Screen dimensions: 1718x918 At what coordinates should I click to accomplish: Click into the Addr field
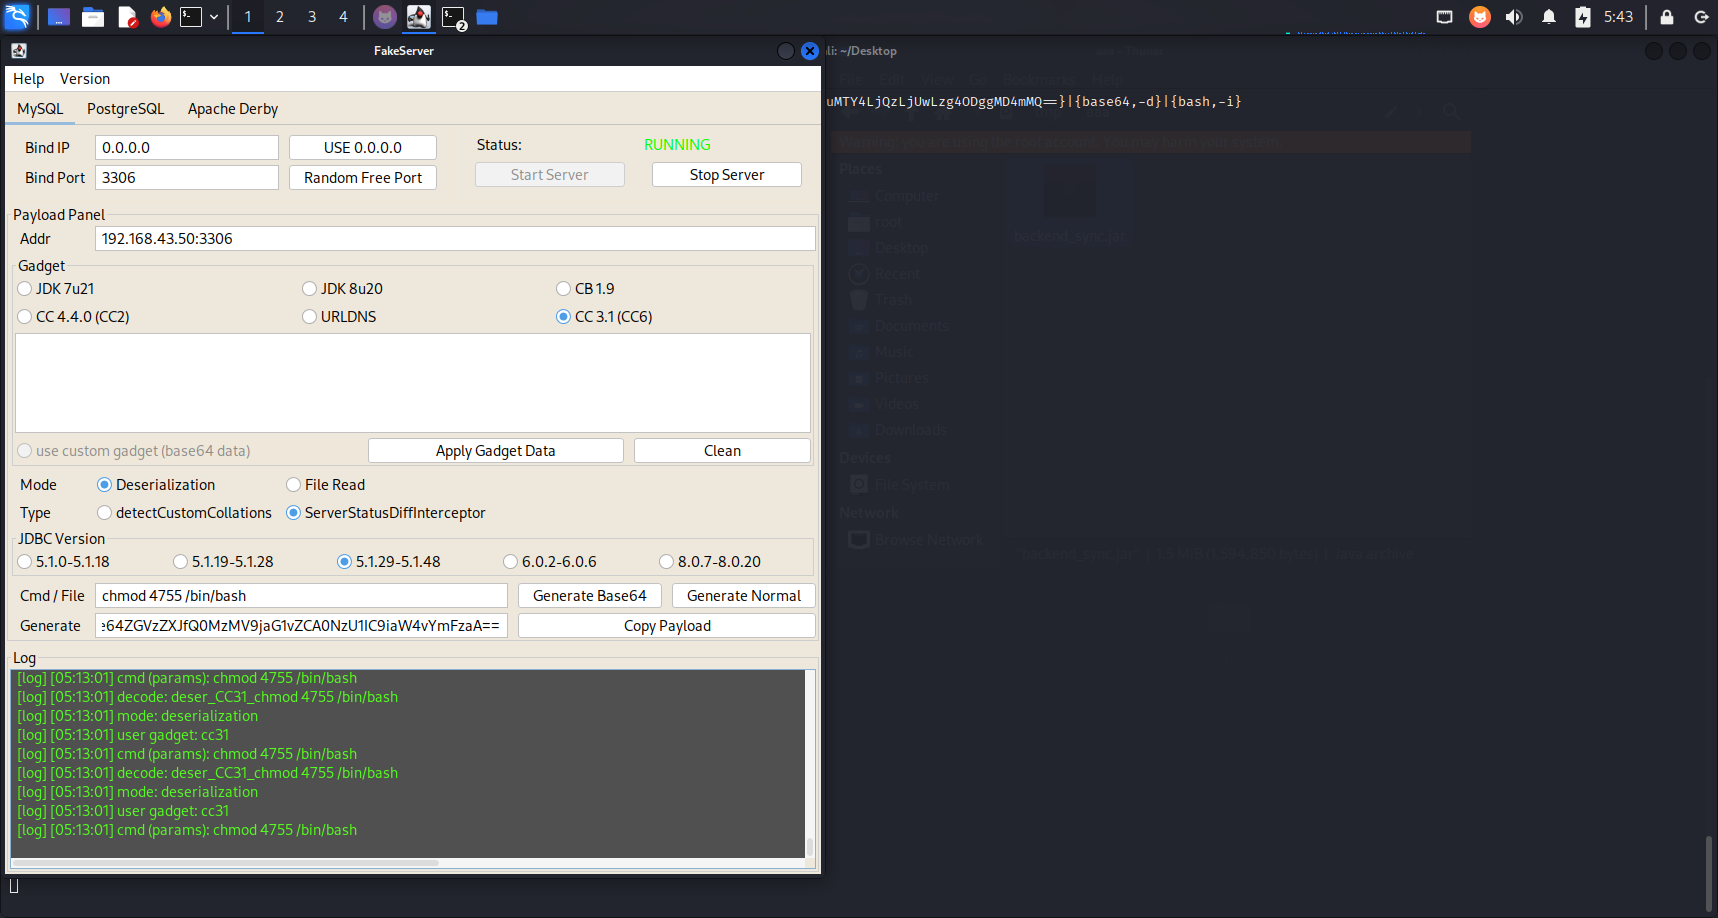pyautogui.click(x=455, y=239)
